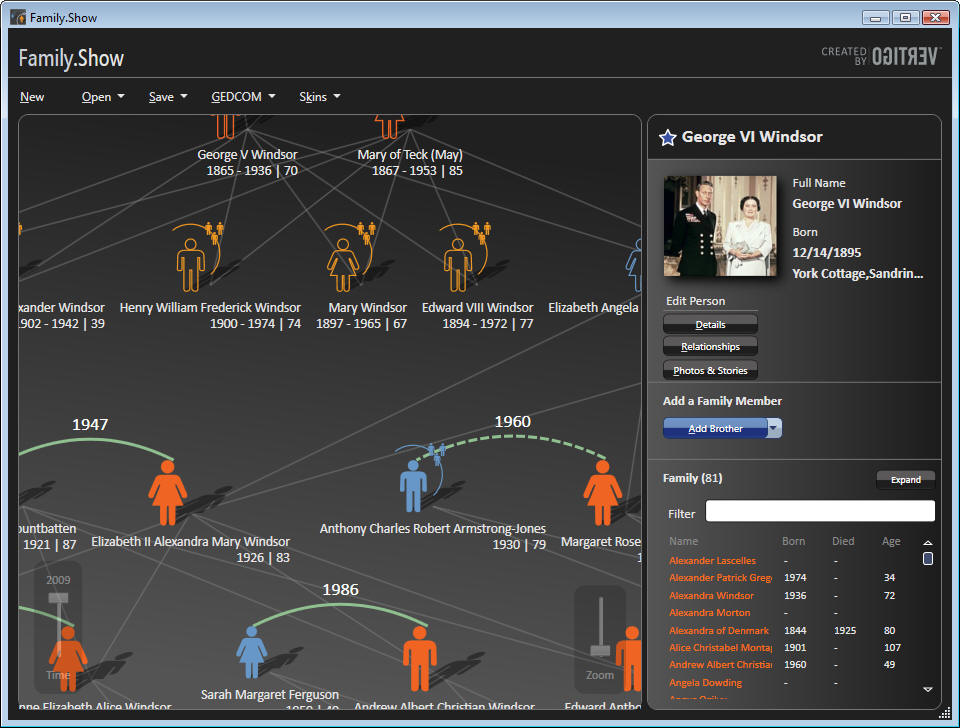Click the Family (81) heading
The image size is (960, 728).
[x=692, y=478]
